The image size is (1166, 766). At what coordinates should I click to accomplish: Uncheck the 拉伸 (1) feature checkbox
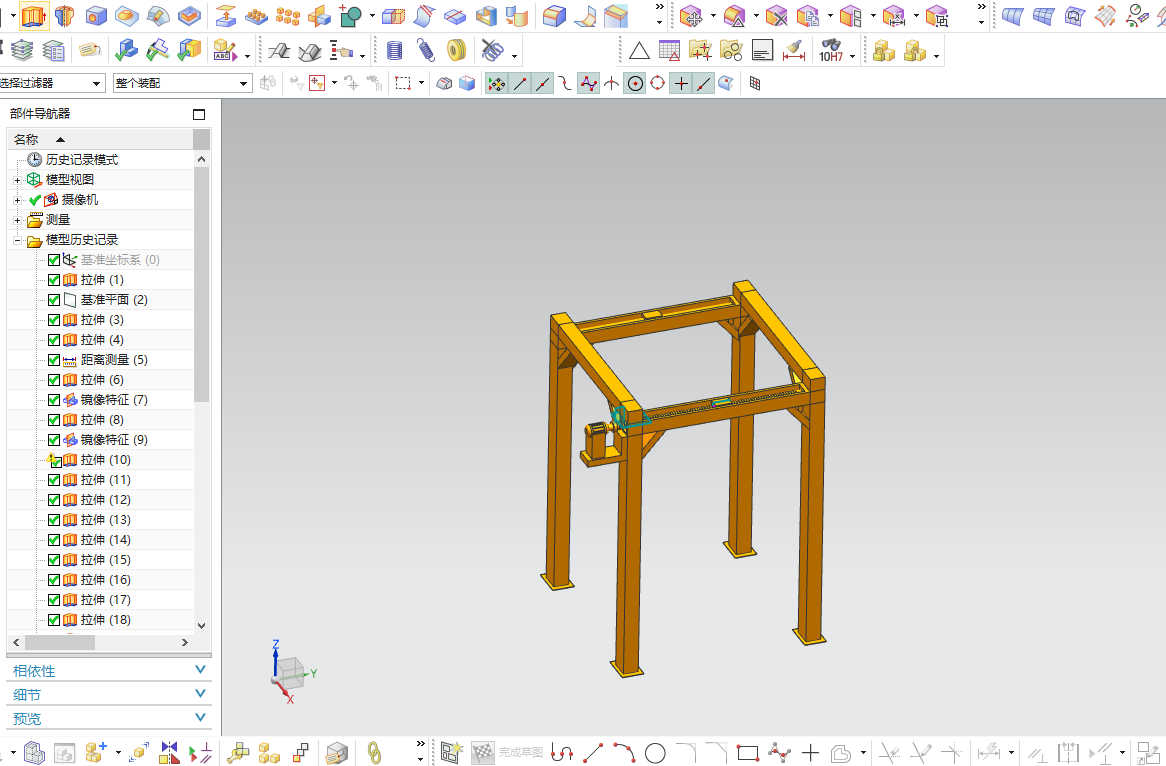[54, 280]
